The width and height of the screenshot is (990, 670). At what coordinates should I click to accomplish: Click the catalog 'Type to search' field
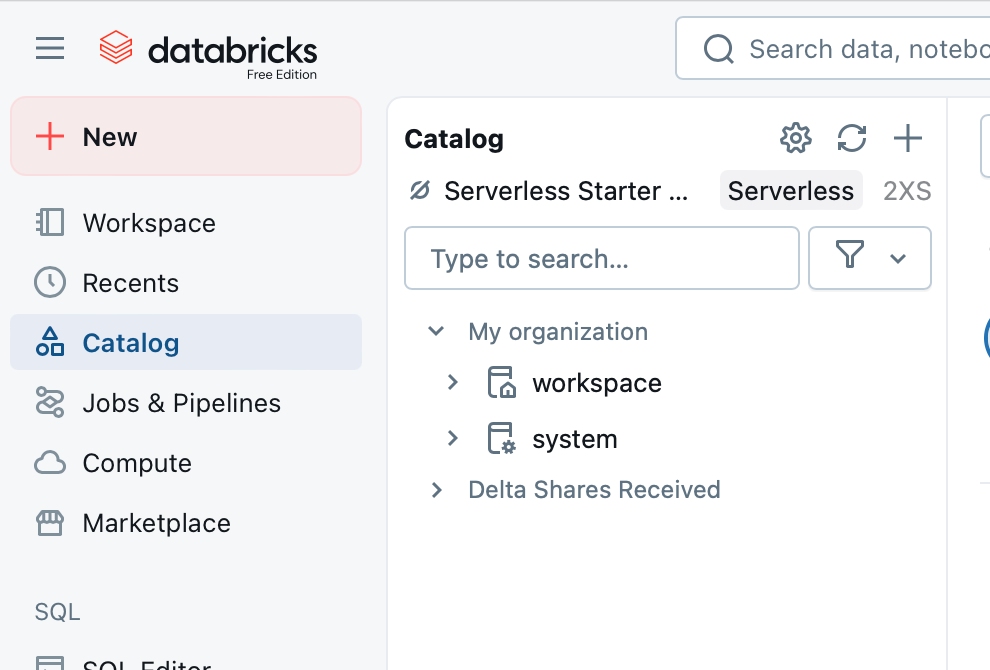pyautogui.click(x=601, y=259)
